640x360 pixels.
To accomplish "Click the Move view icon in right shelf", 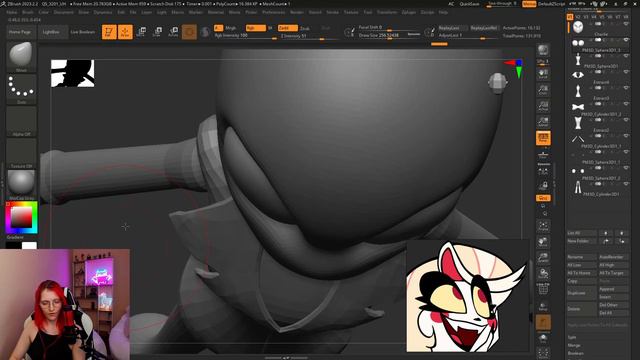I will pos(543,242).
